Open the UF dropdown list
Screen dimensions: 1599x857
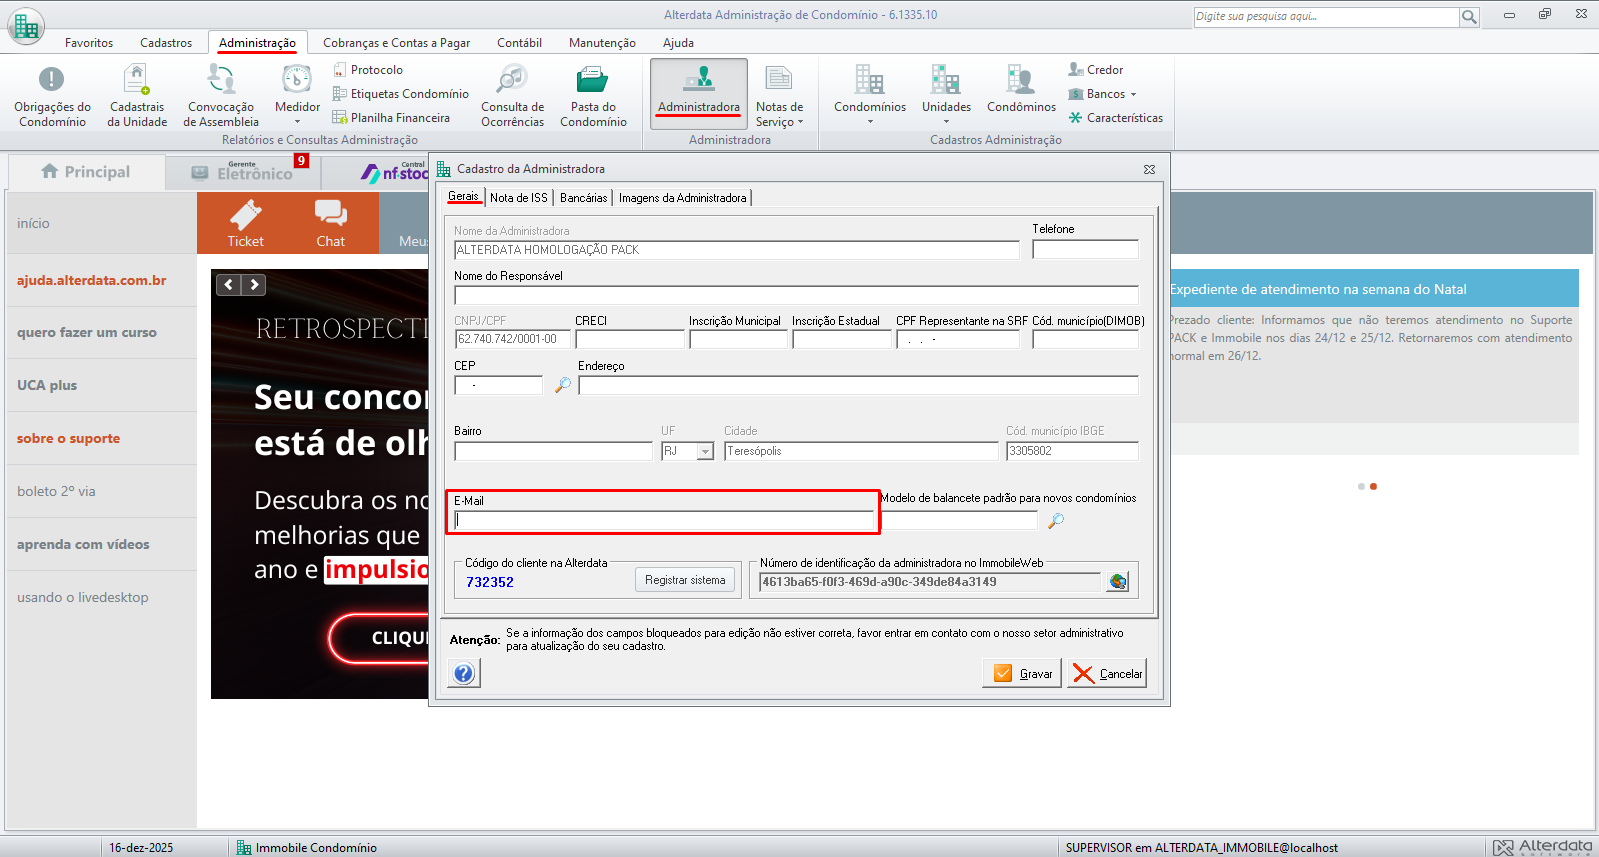705,452
